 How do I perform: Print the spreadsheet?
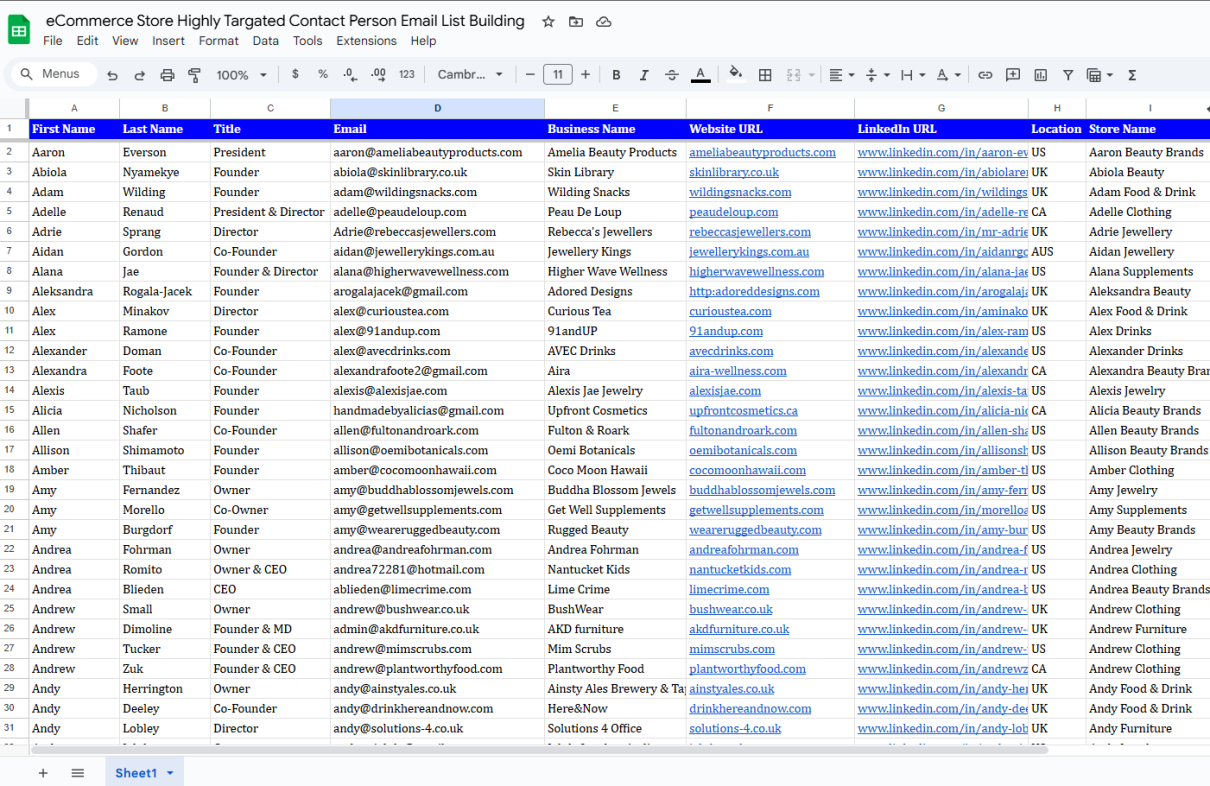point(168,75)
